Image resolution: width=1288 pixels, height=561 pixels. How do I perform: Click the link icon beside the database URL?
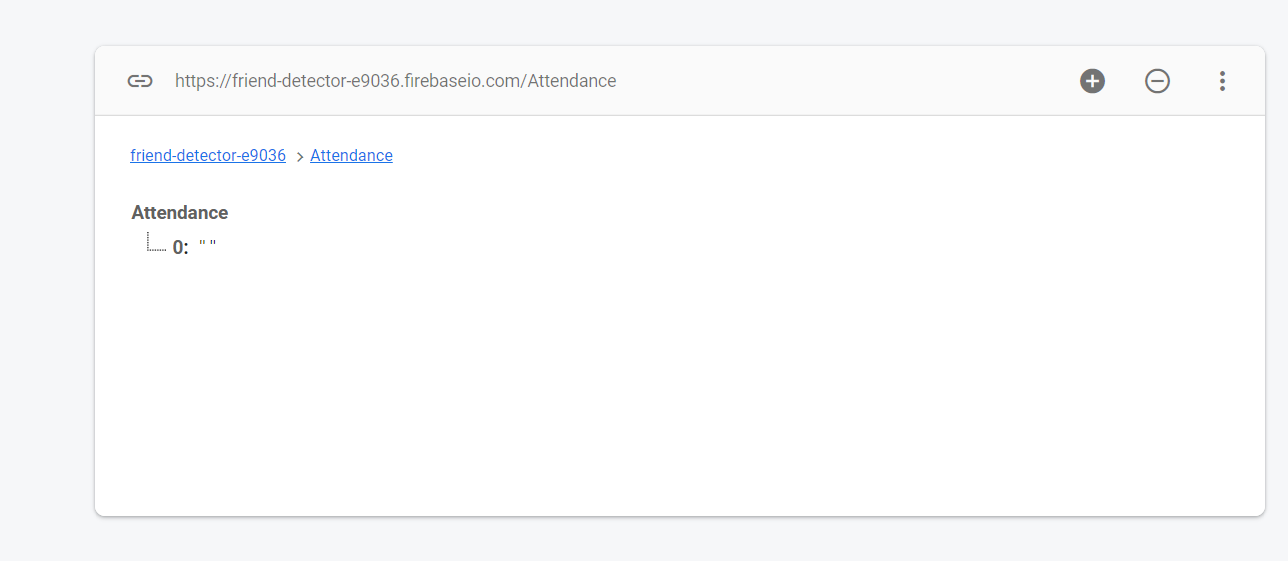(x=140, y=81)
